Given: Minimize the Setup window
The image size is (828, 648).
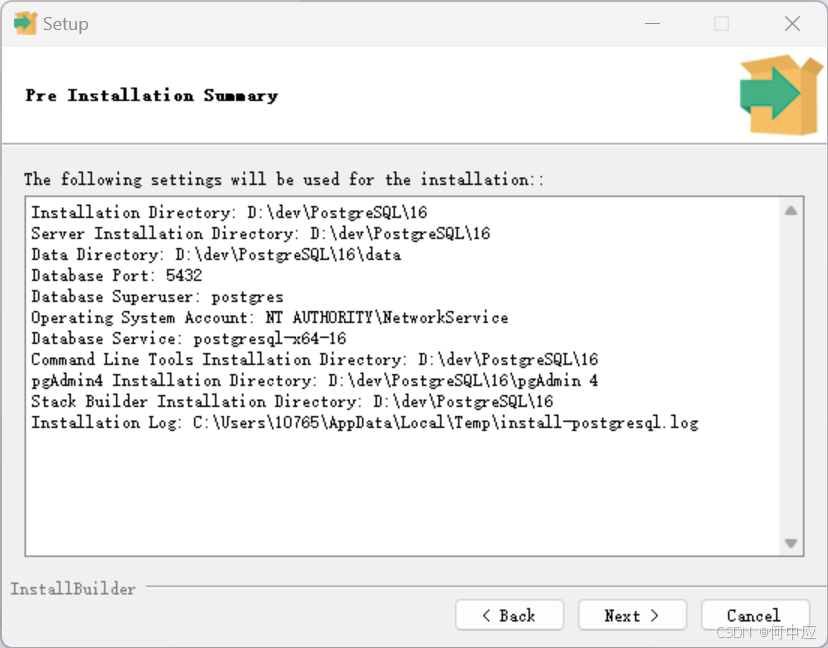Looking at the screenshot, I should 653,23.
